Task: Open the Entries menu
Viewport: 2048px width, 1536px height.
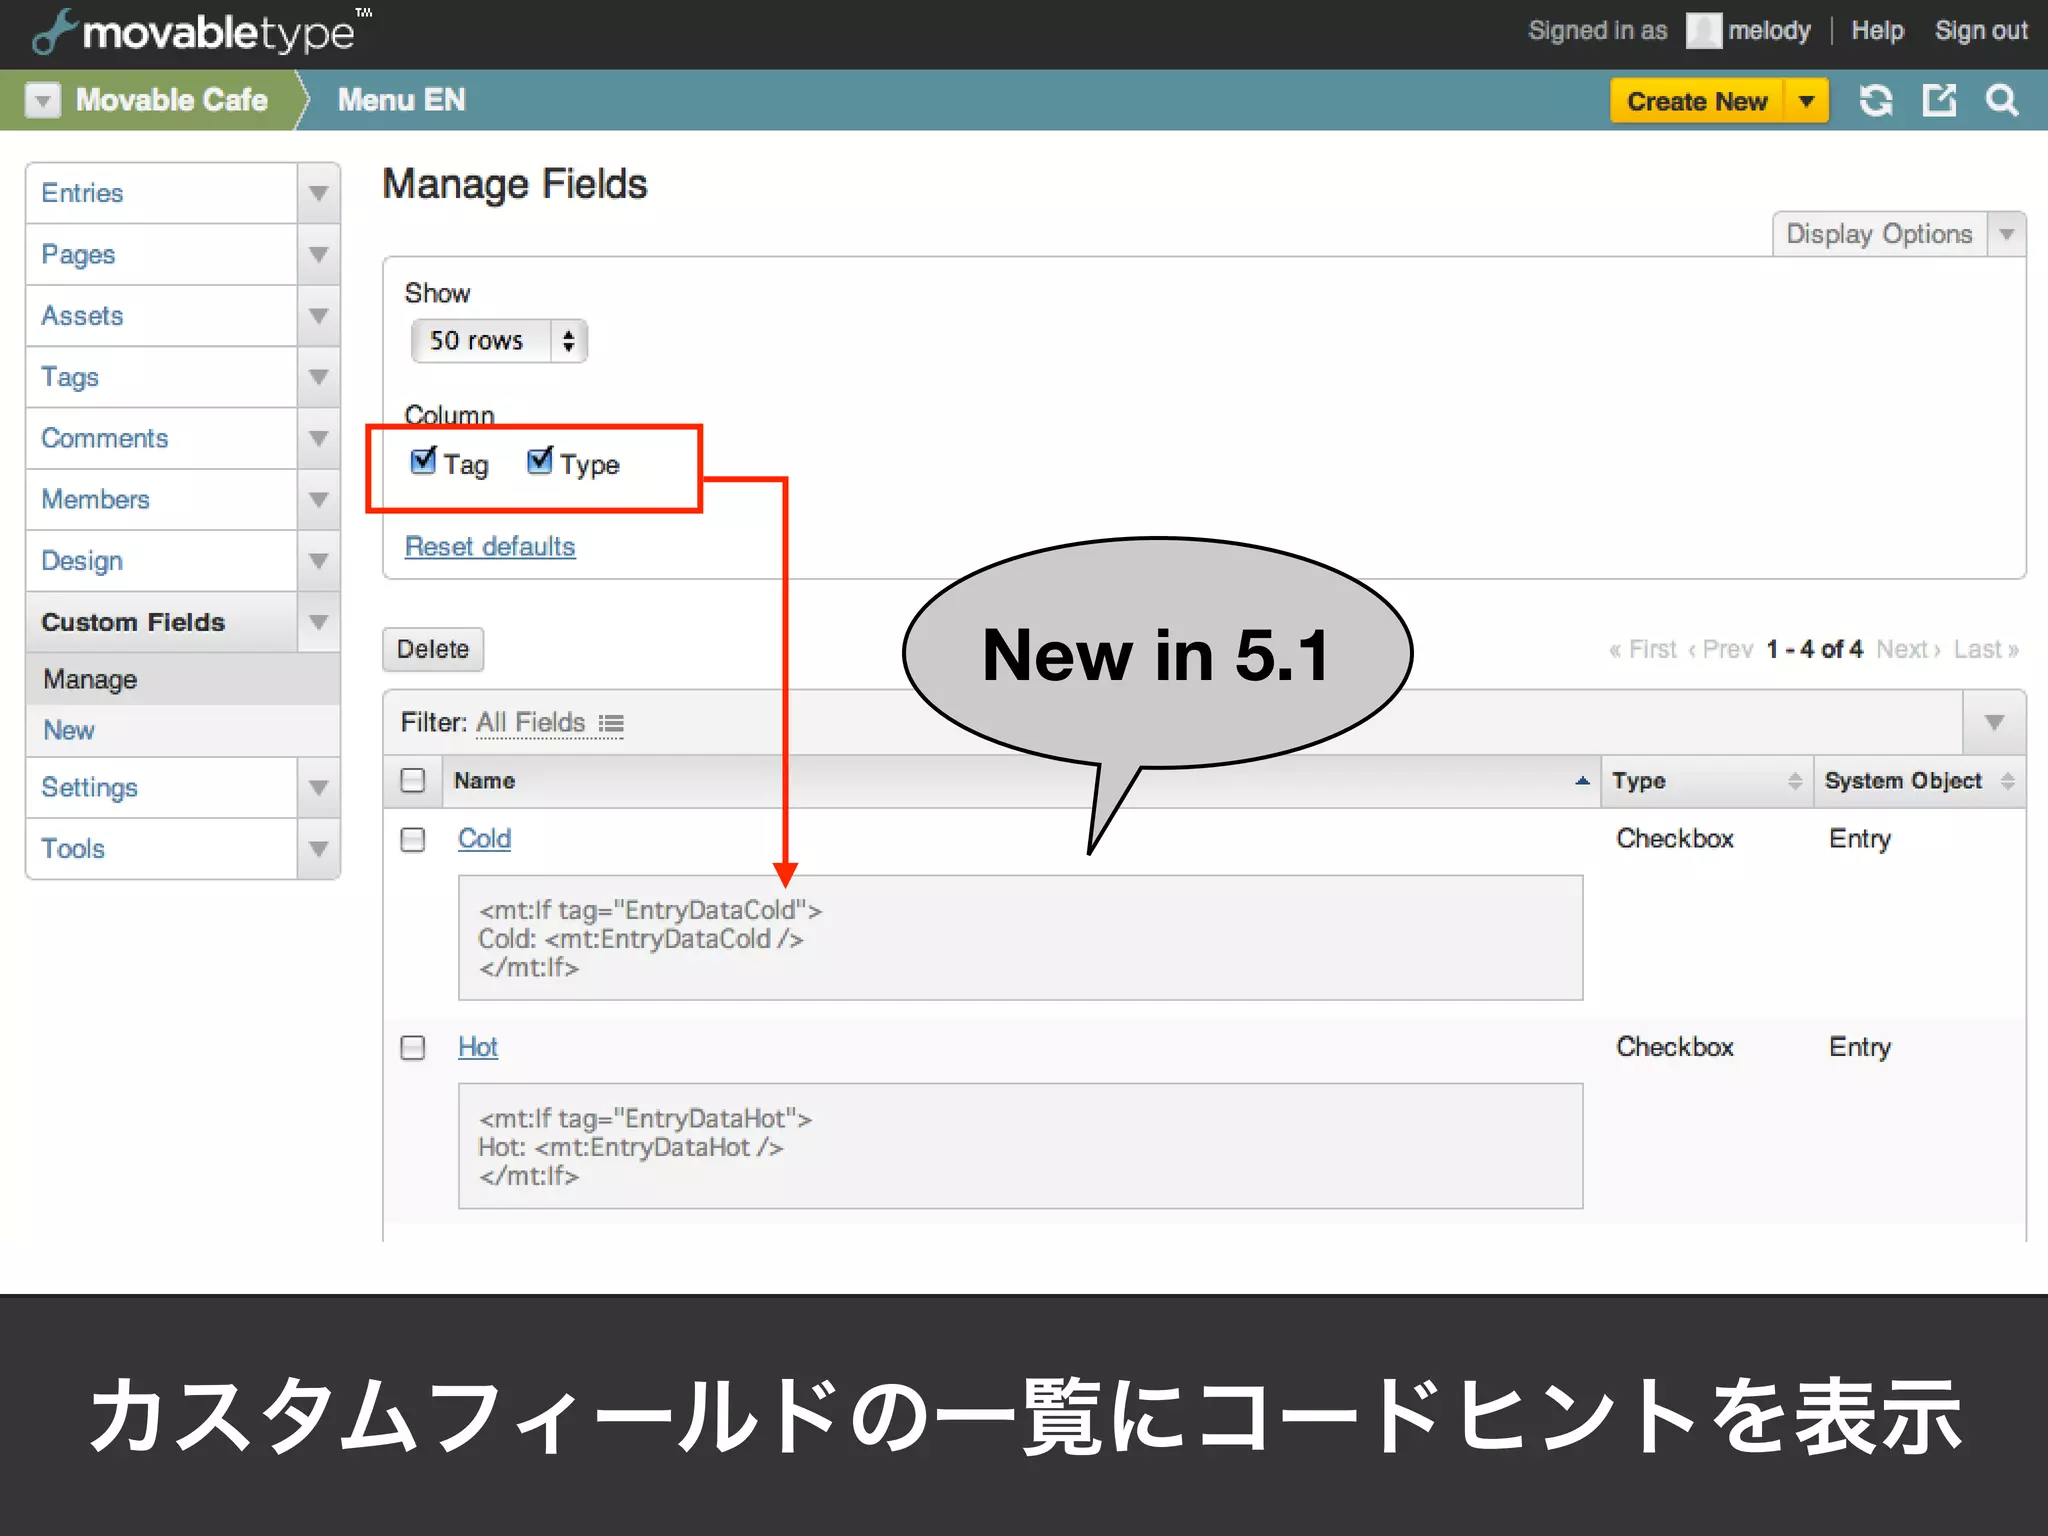Action: point(161,193)
